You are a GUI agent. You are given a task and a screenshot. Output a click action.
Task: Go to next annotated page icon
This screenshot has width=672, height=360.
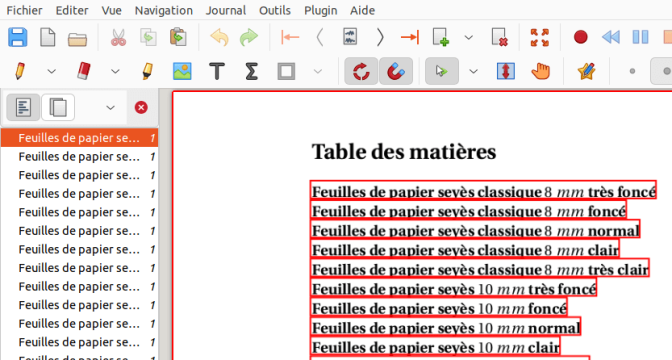350,37
